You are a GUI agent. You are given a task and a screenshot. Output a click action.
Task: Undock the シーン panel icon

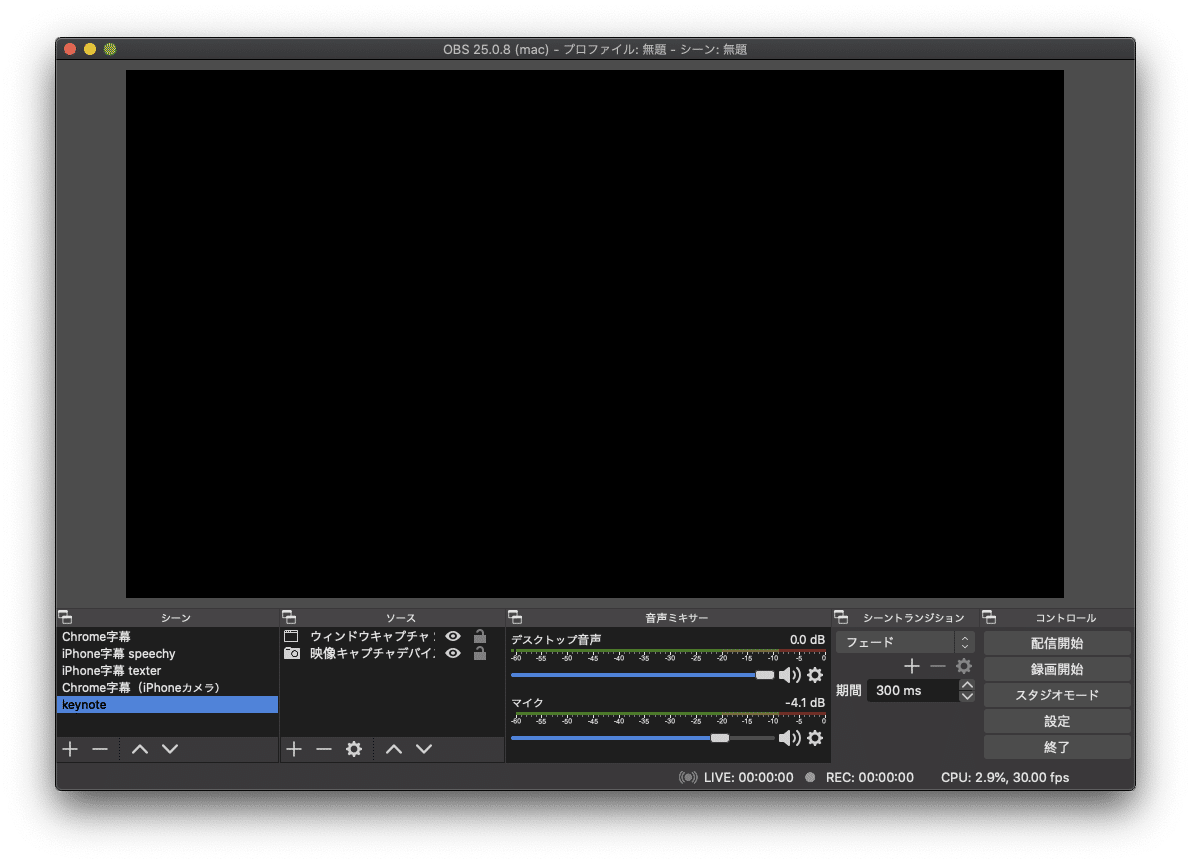coord(65,617)
